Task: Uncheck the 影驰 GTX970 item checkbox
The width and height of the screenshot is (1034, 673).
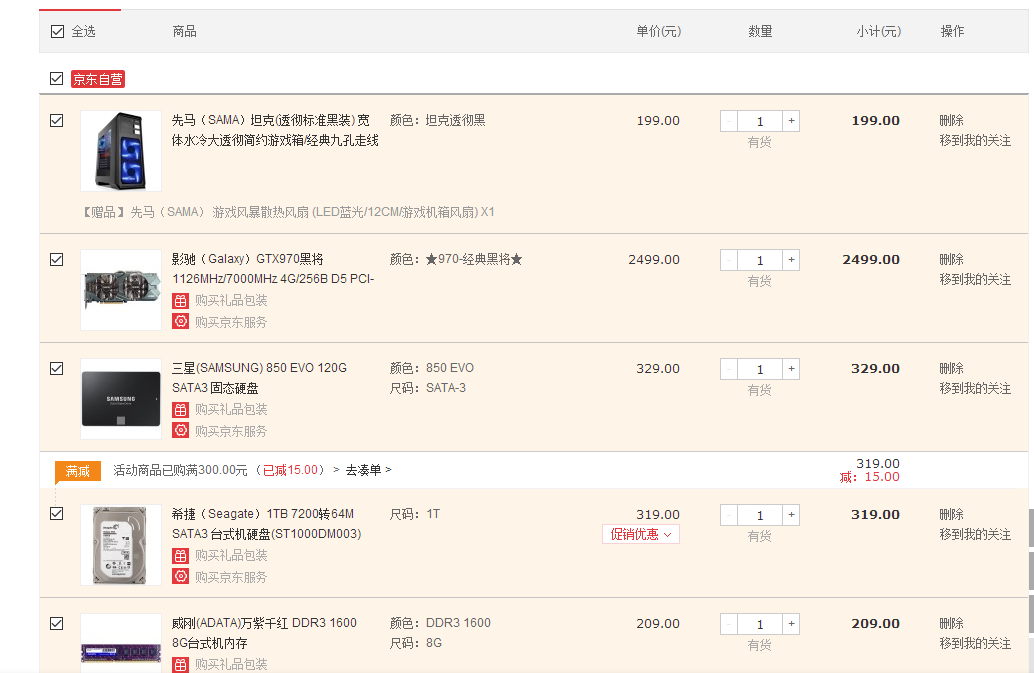Action: (57, 260)
